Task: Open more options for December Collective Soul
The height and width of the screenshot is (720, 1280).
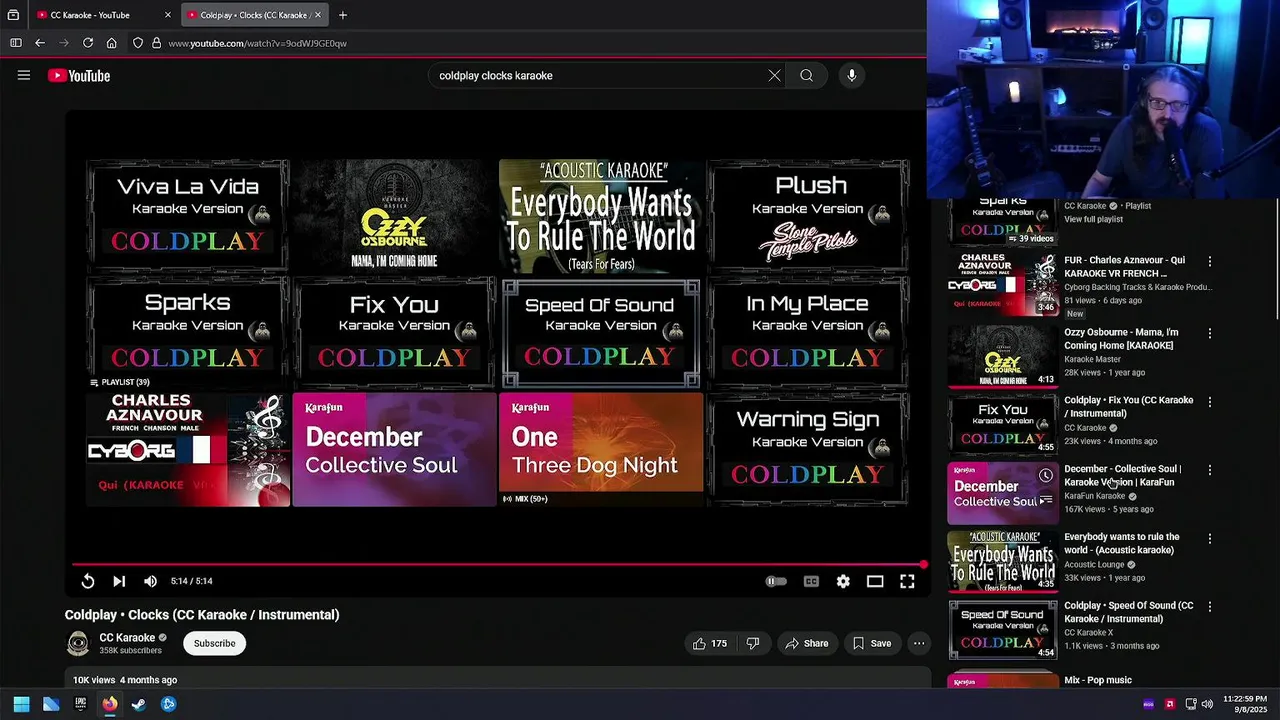Action: click(x=1210, y=470)
